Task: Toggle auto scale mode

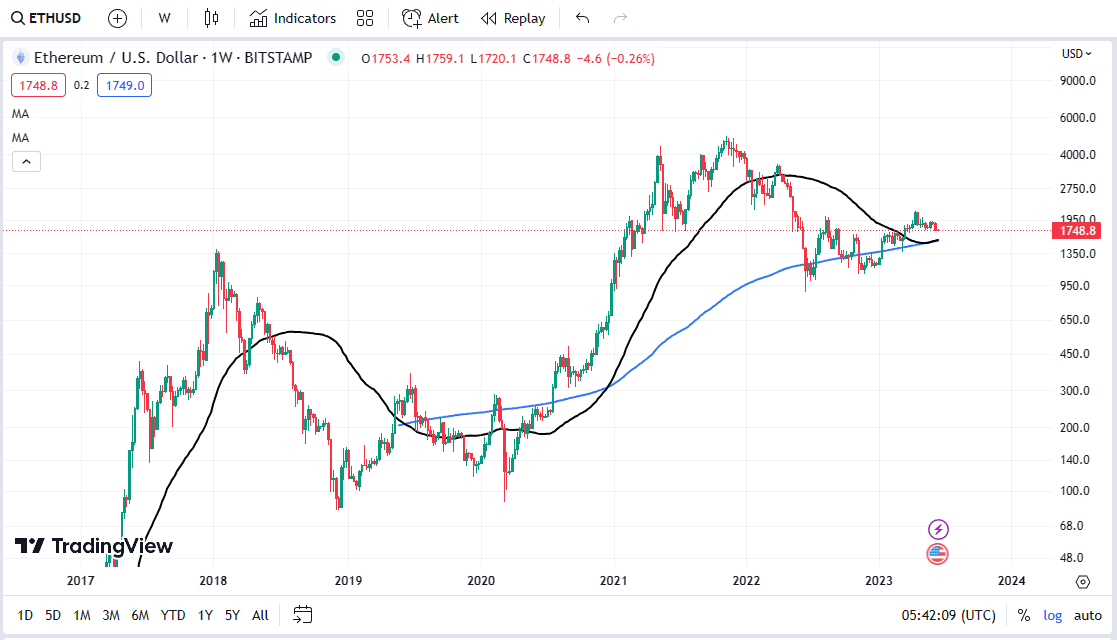Action: (1088, 615)
